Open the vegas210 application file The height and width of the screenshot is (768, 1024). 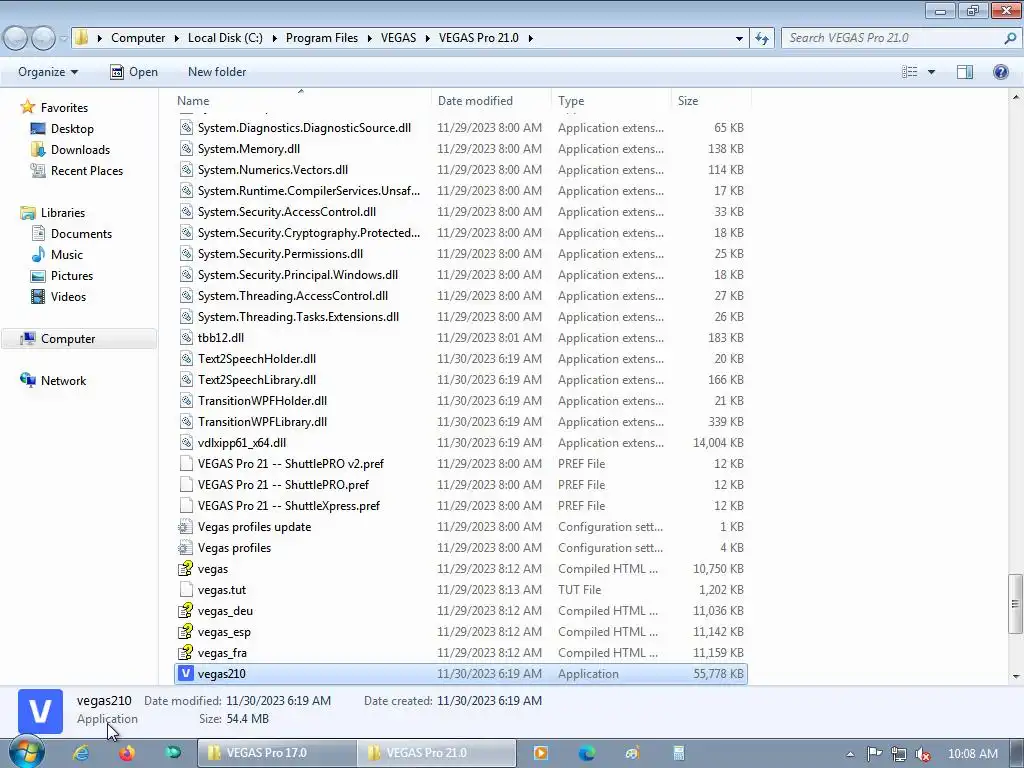(x=460, y=673)
